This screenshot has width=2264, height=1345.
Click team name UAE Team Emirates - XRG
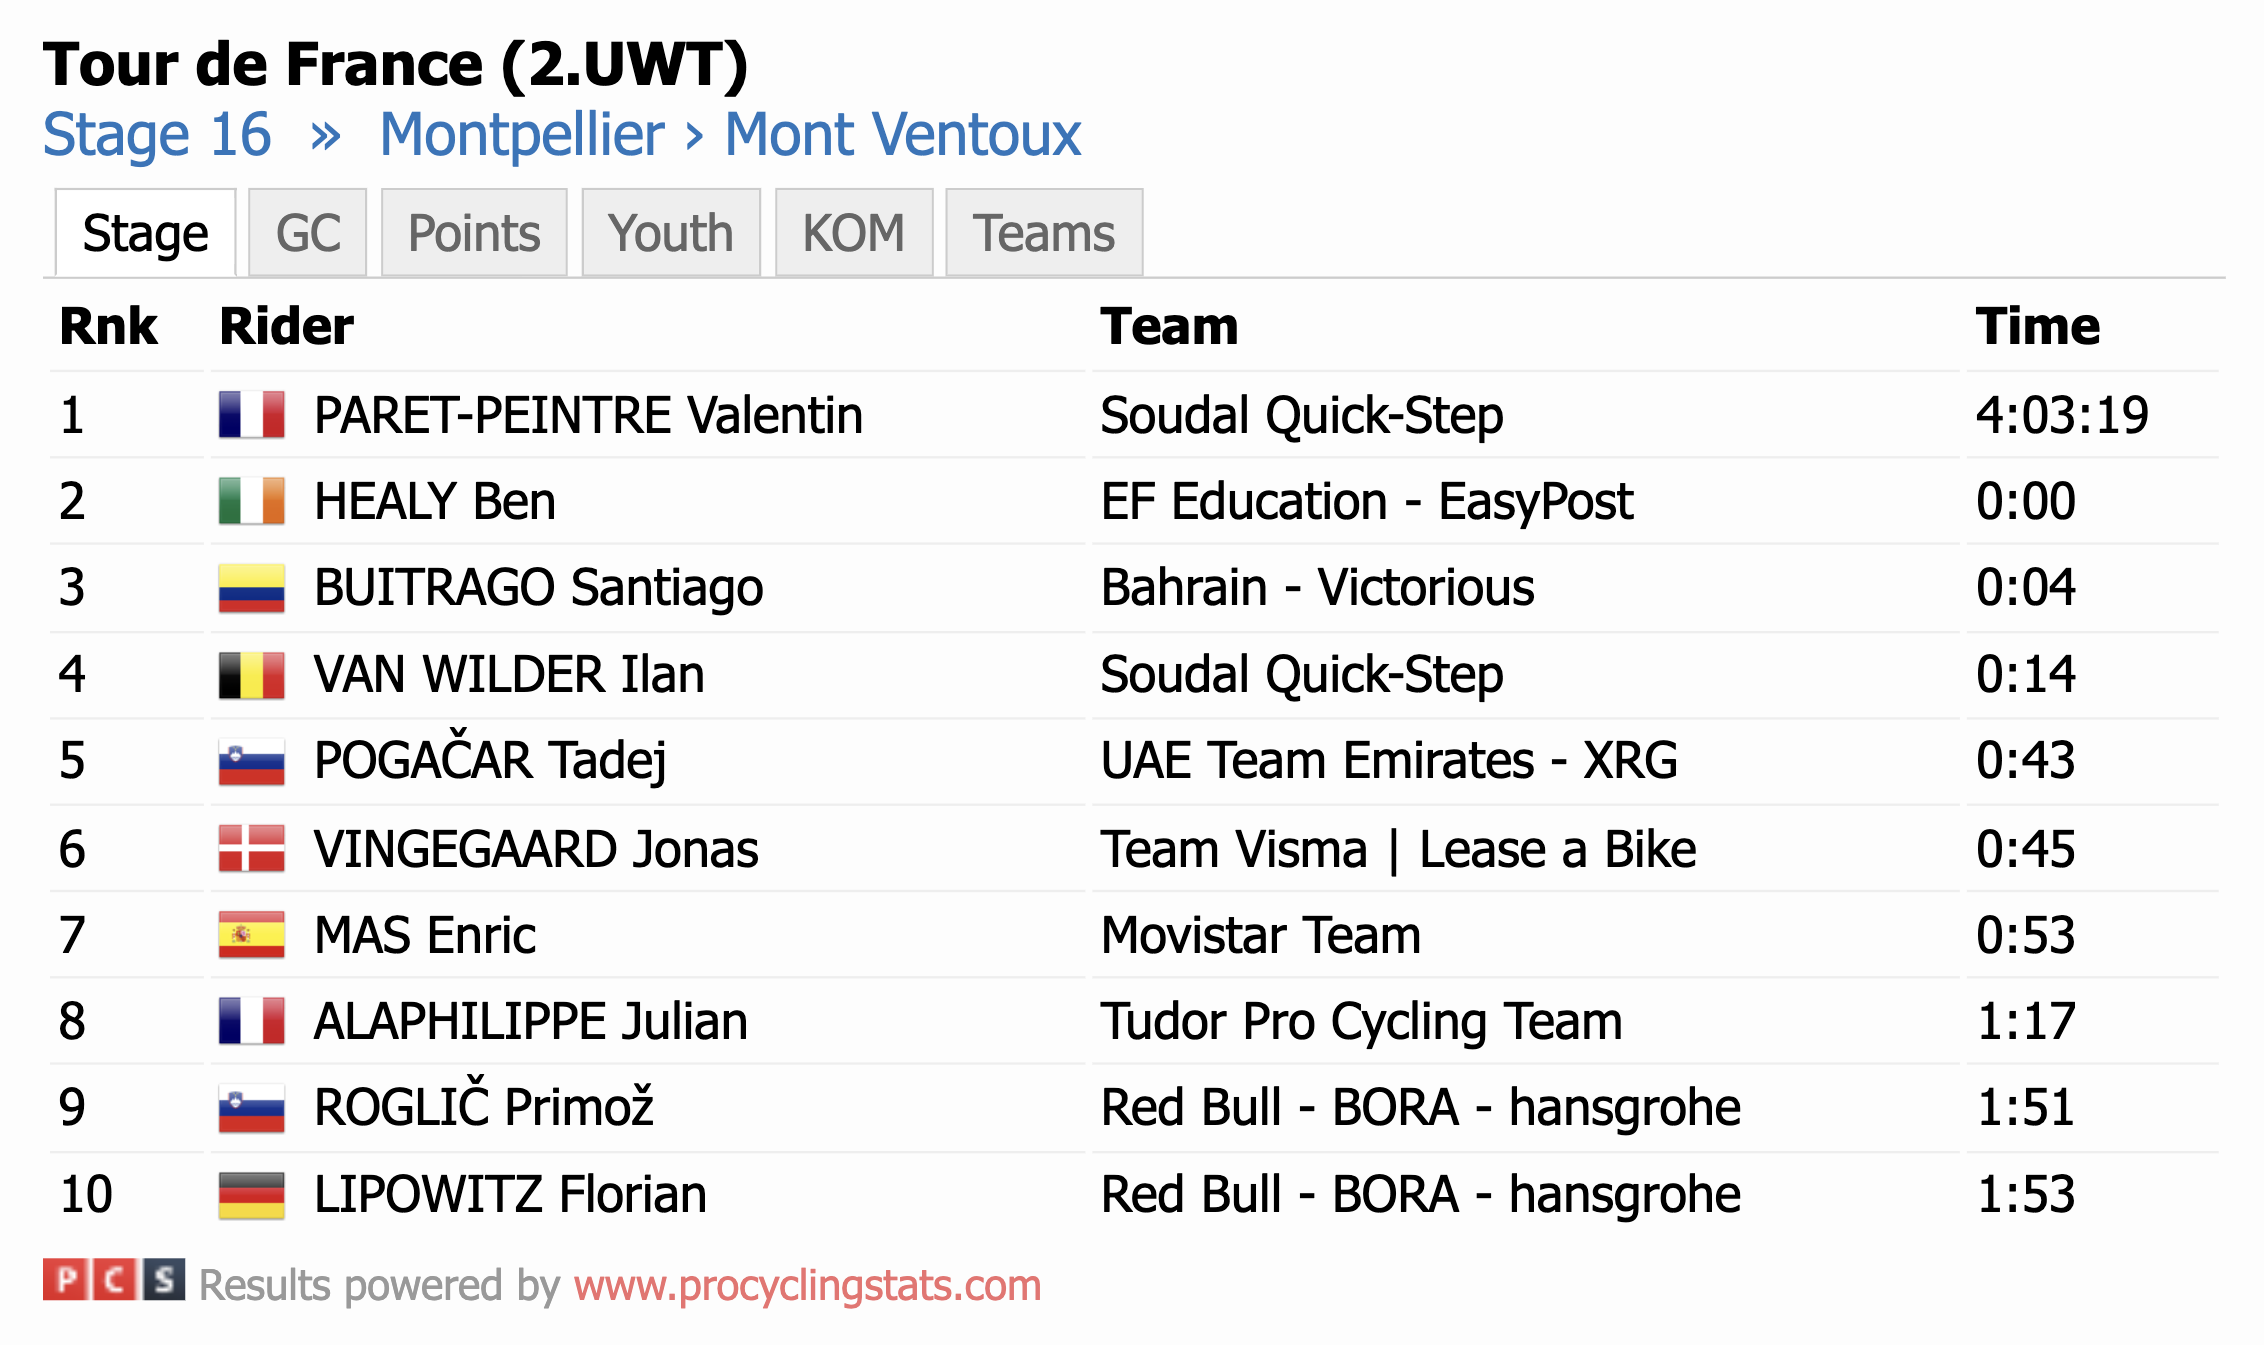(1389, 761)
